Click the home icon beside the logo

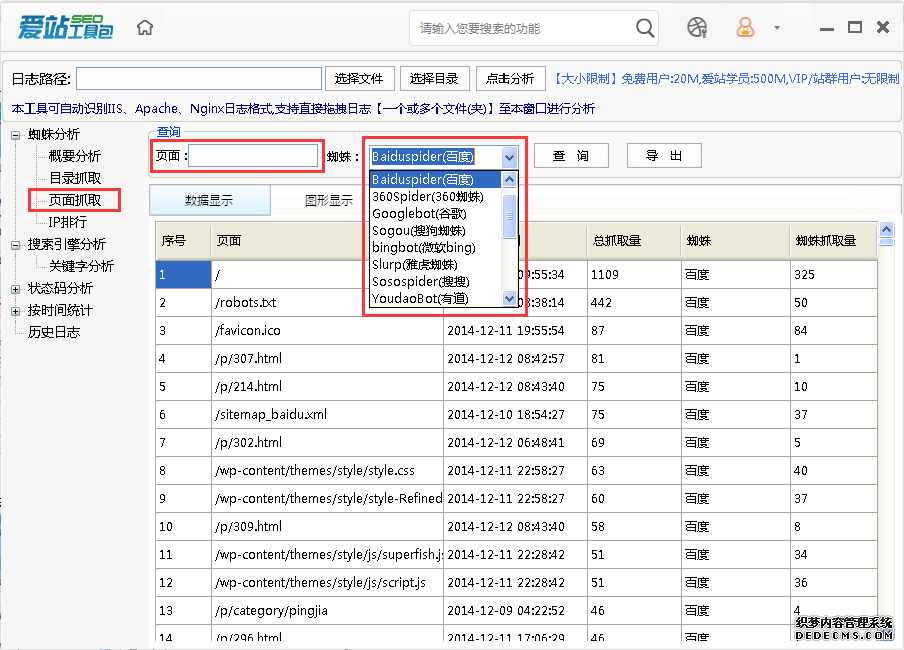[145, 28]
